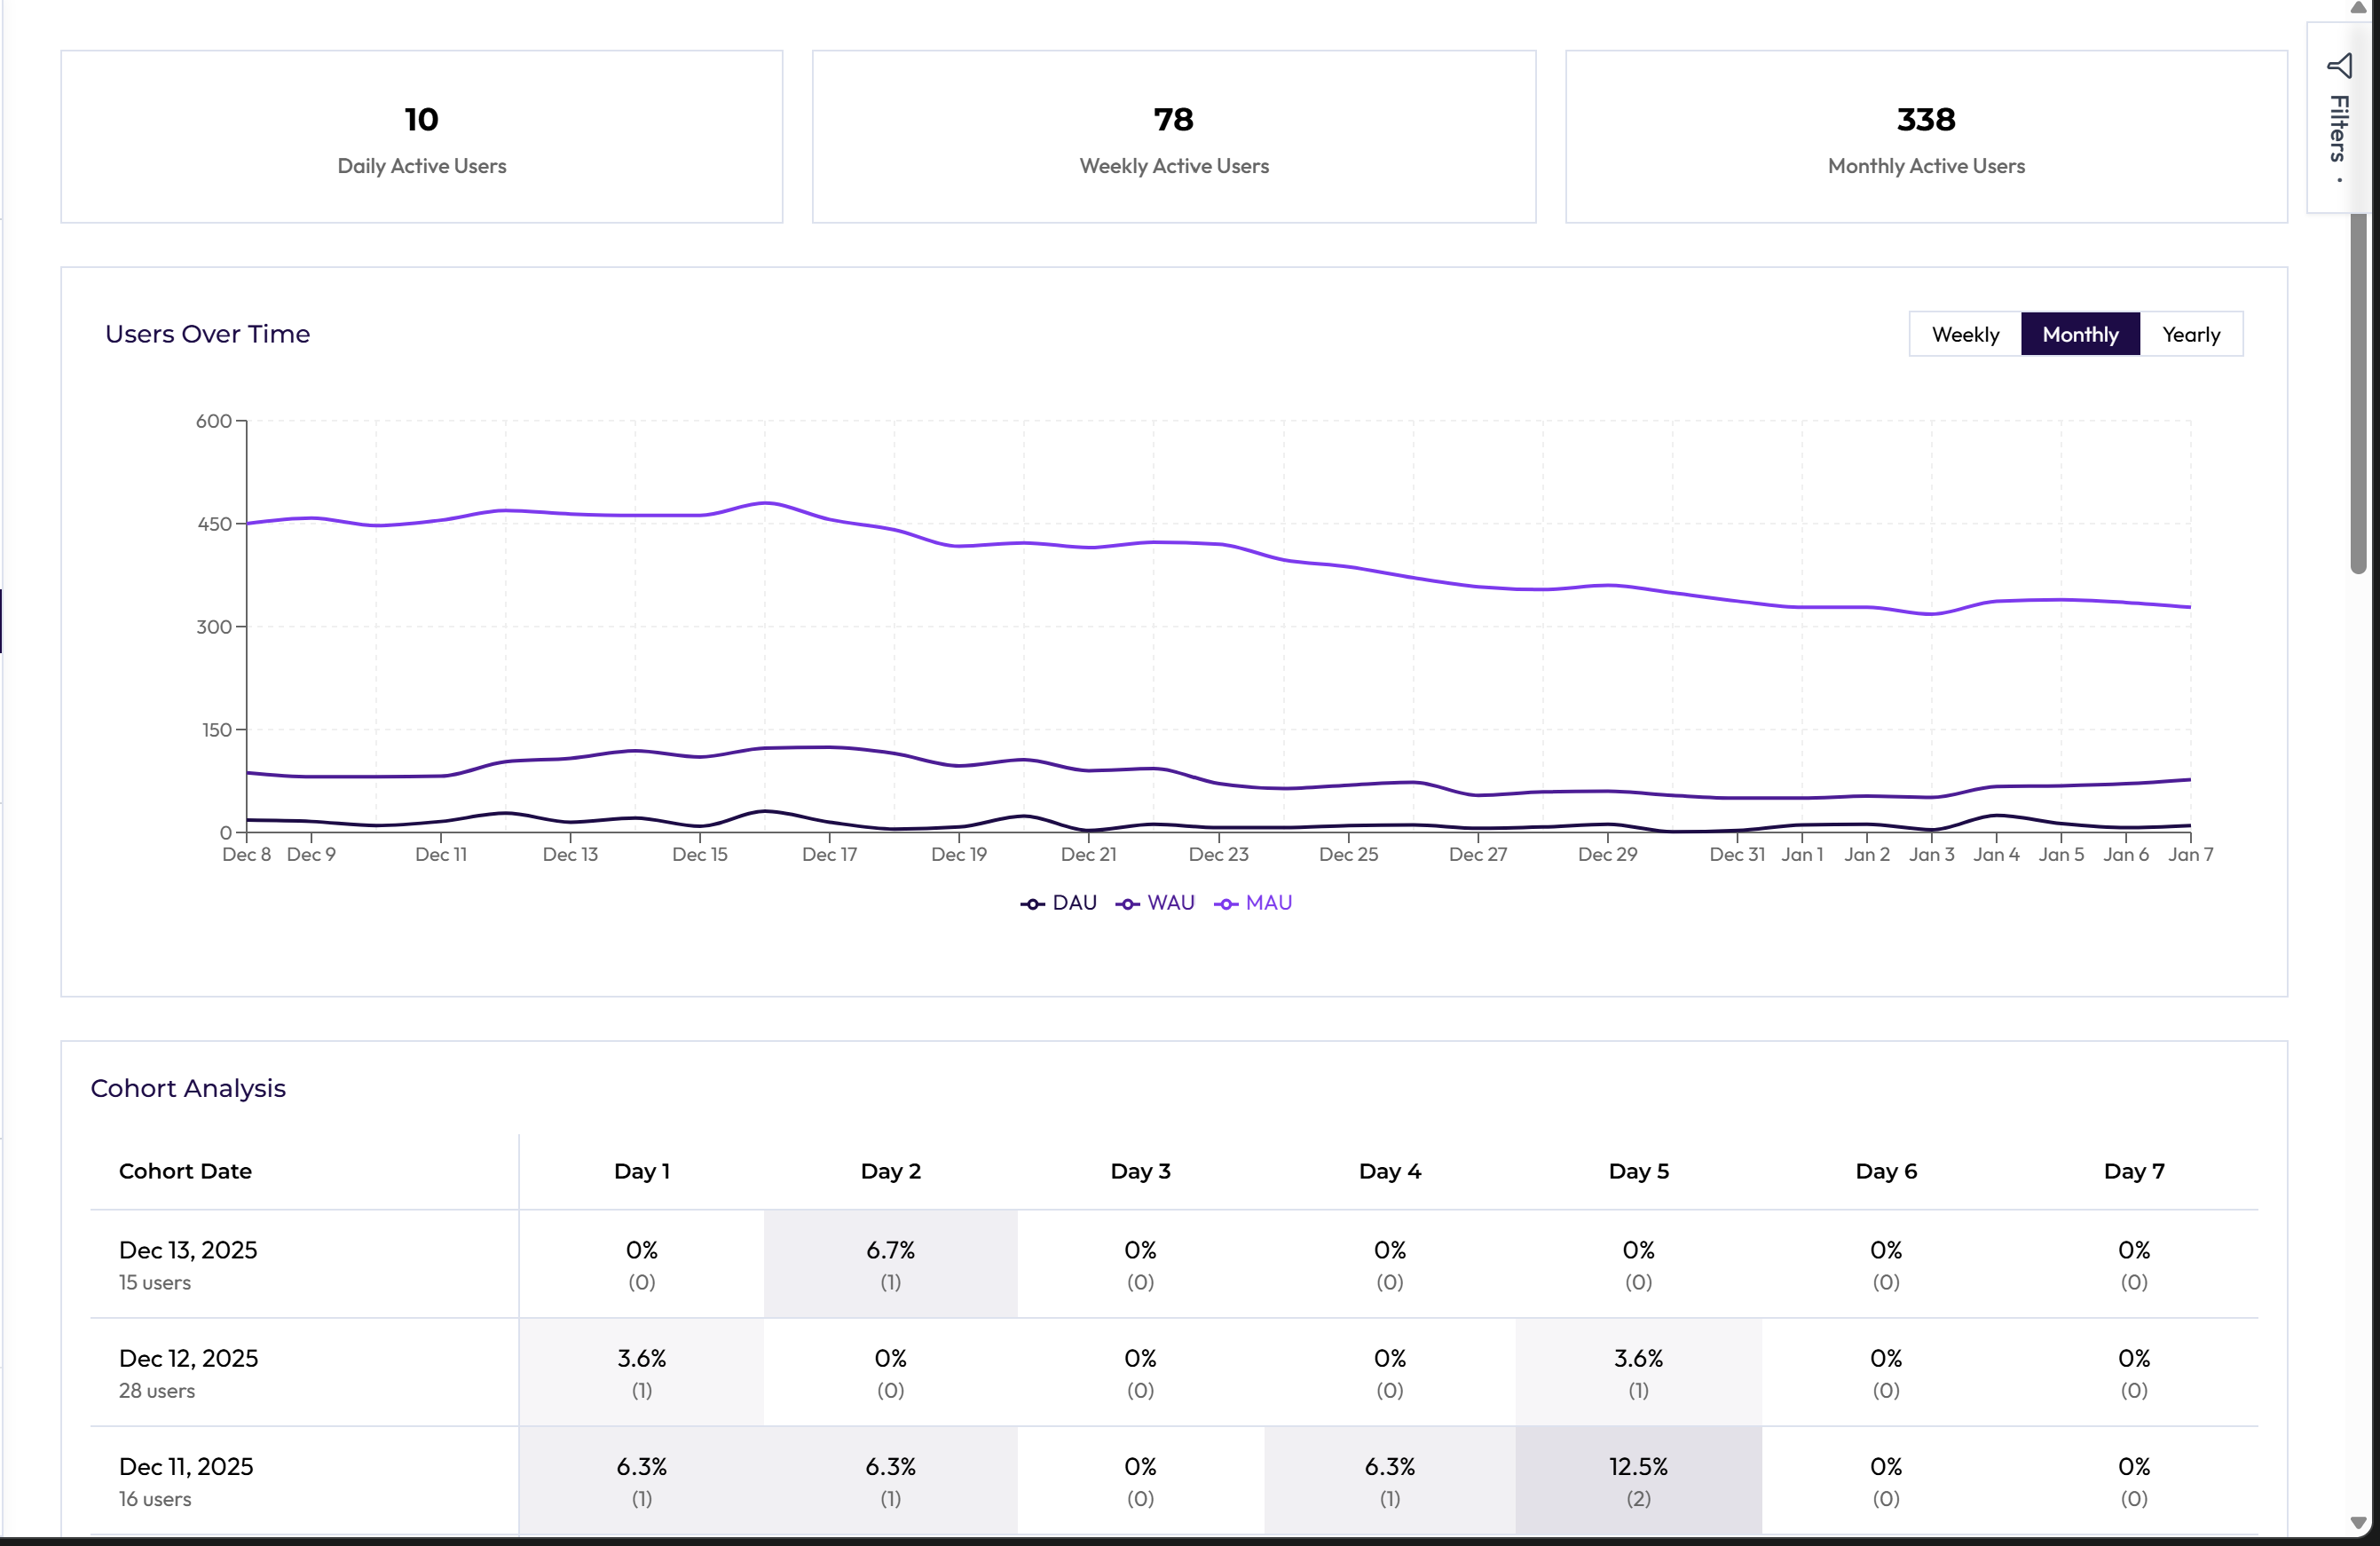Open the Filters funnel icon
The width and height of the screenshot is (2380, 1546).
tap(2339, 66)
